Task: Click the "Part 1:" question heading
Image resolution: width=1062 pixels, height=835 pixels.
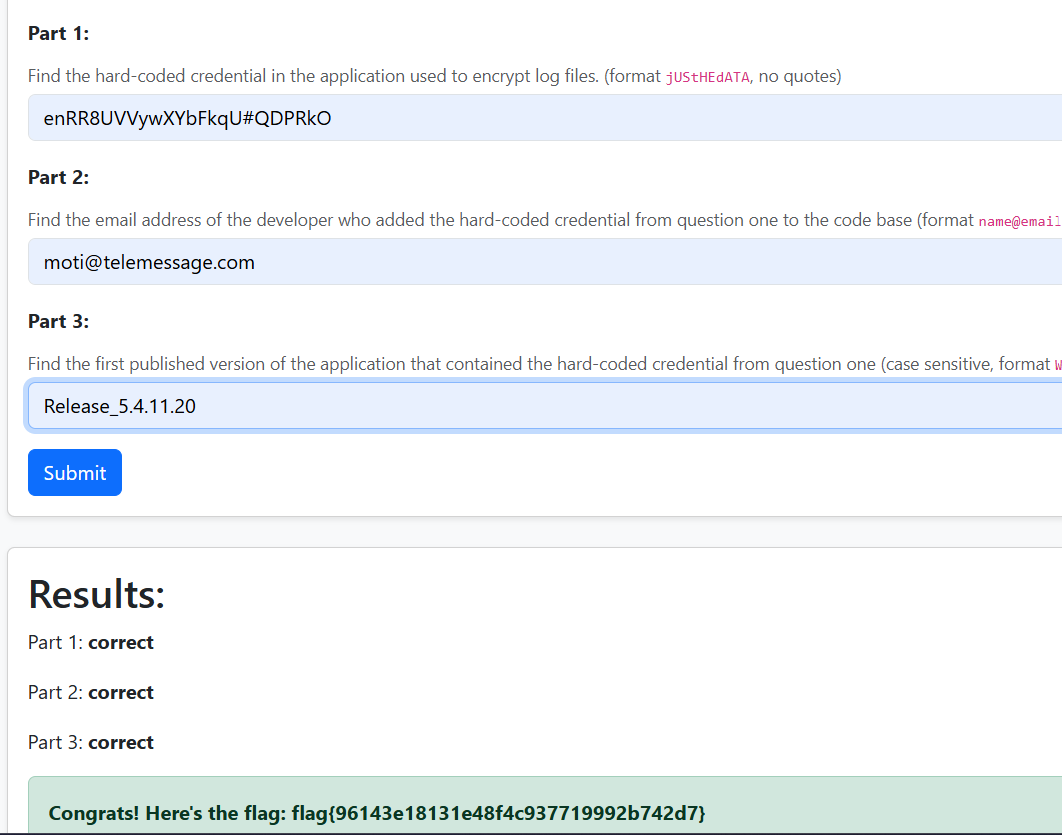Action: [x=58, y=34]
